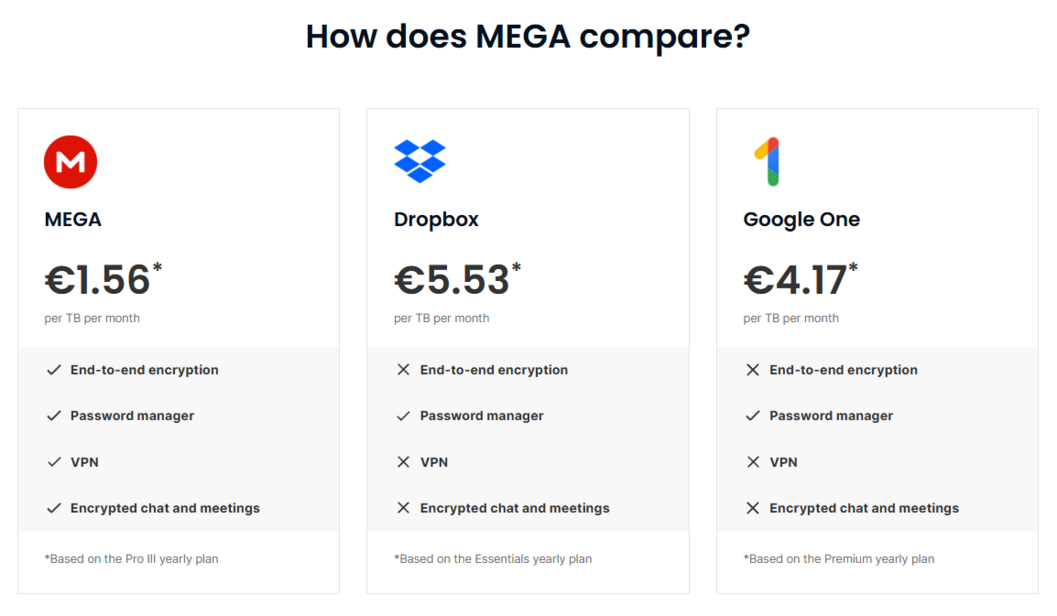
Task: Click the Dropbox card title text
Action: [436, 219]
